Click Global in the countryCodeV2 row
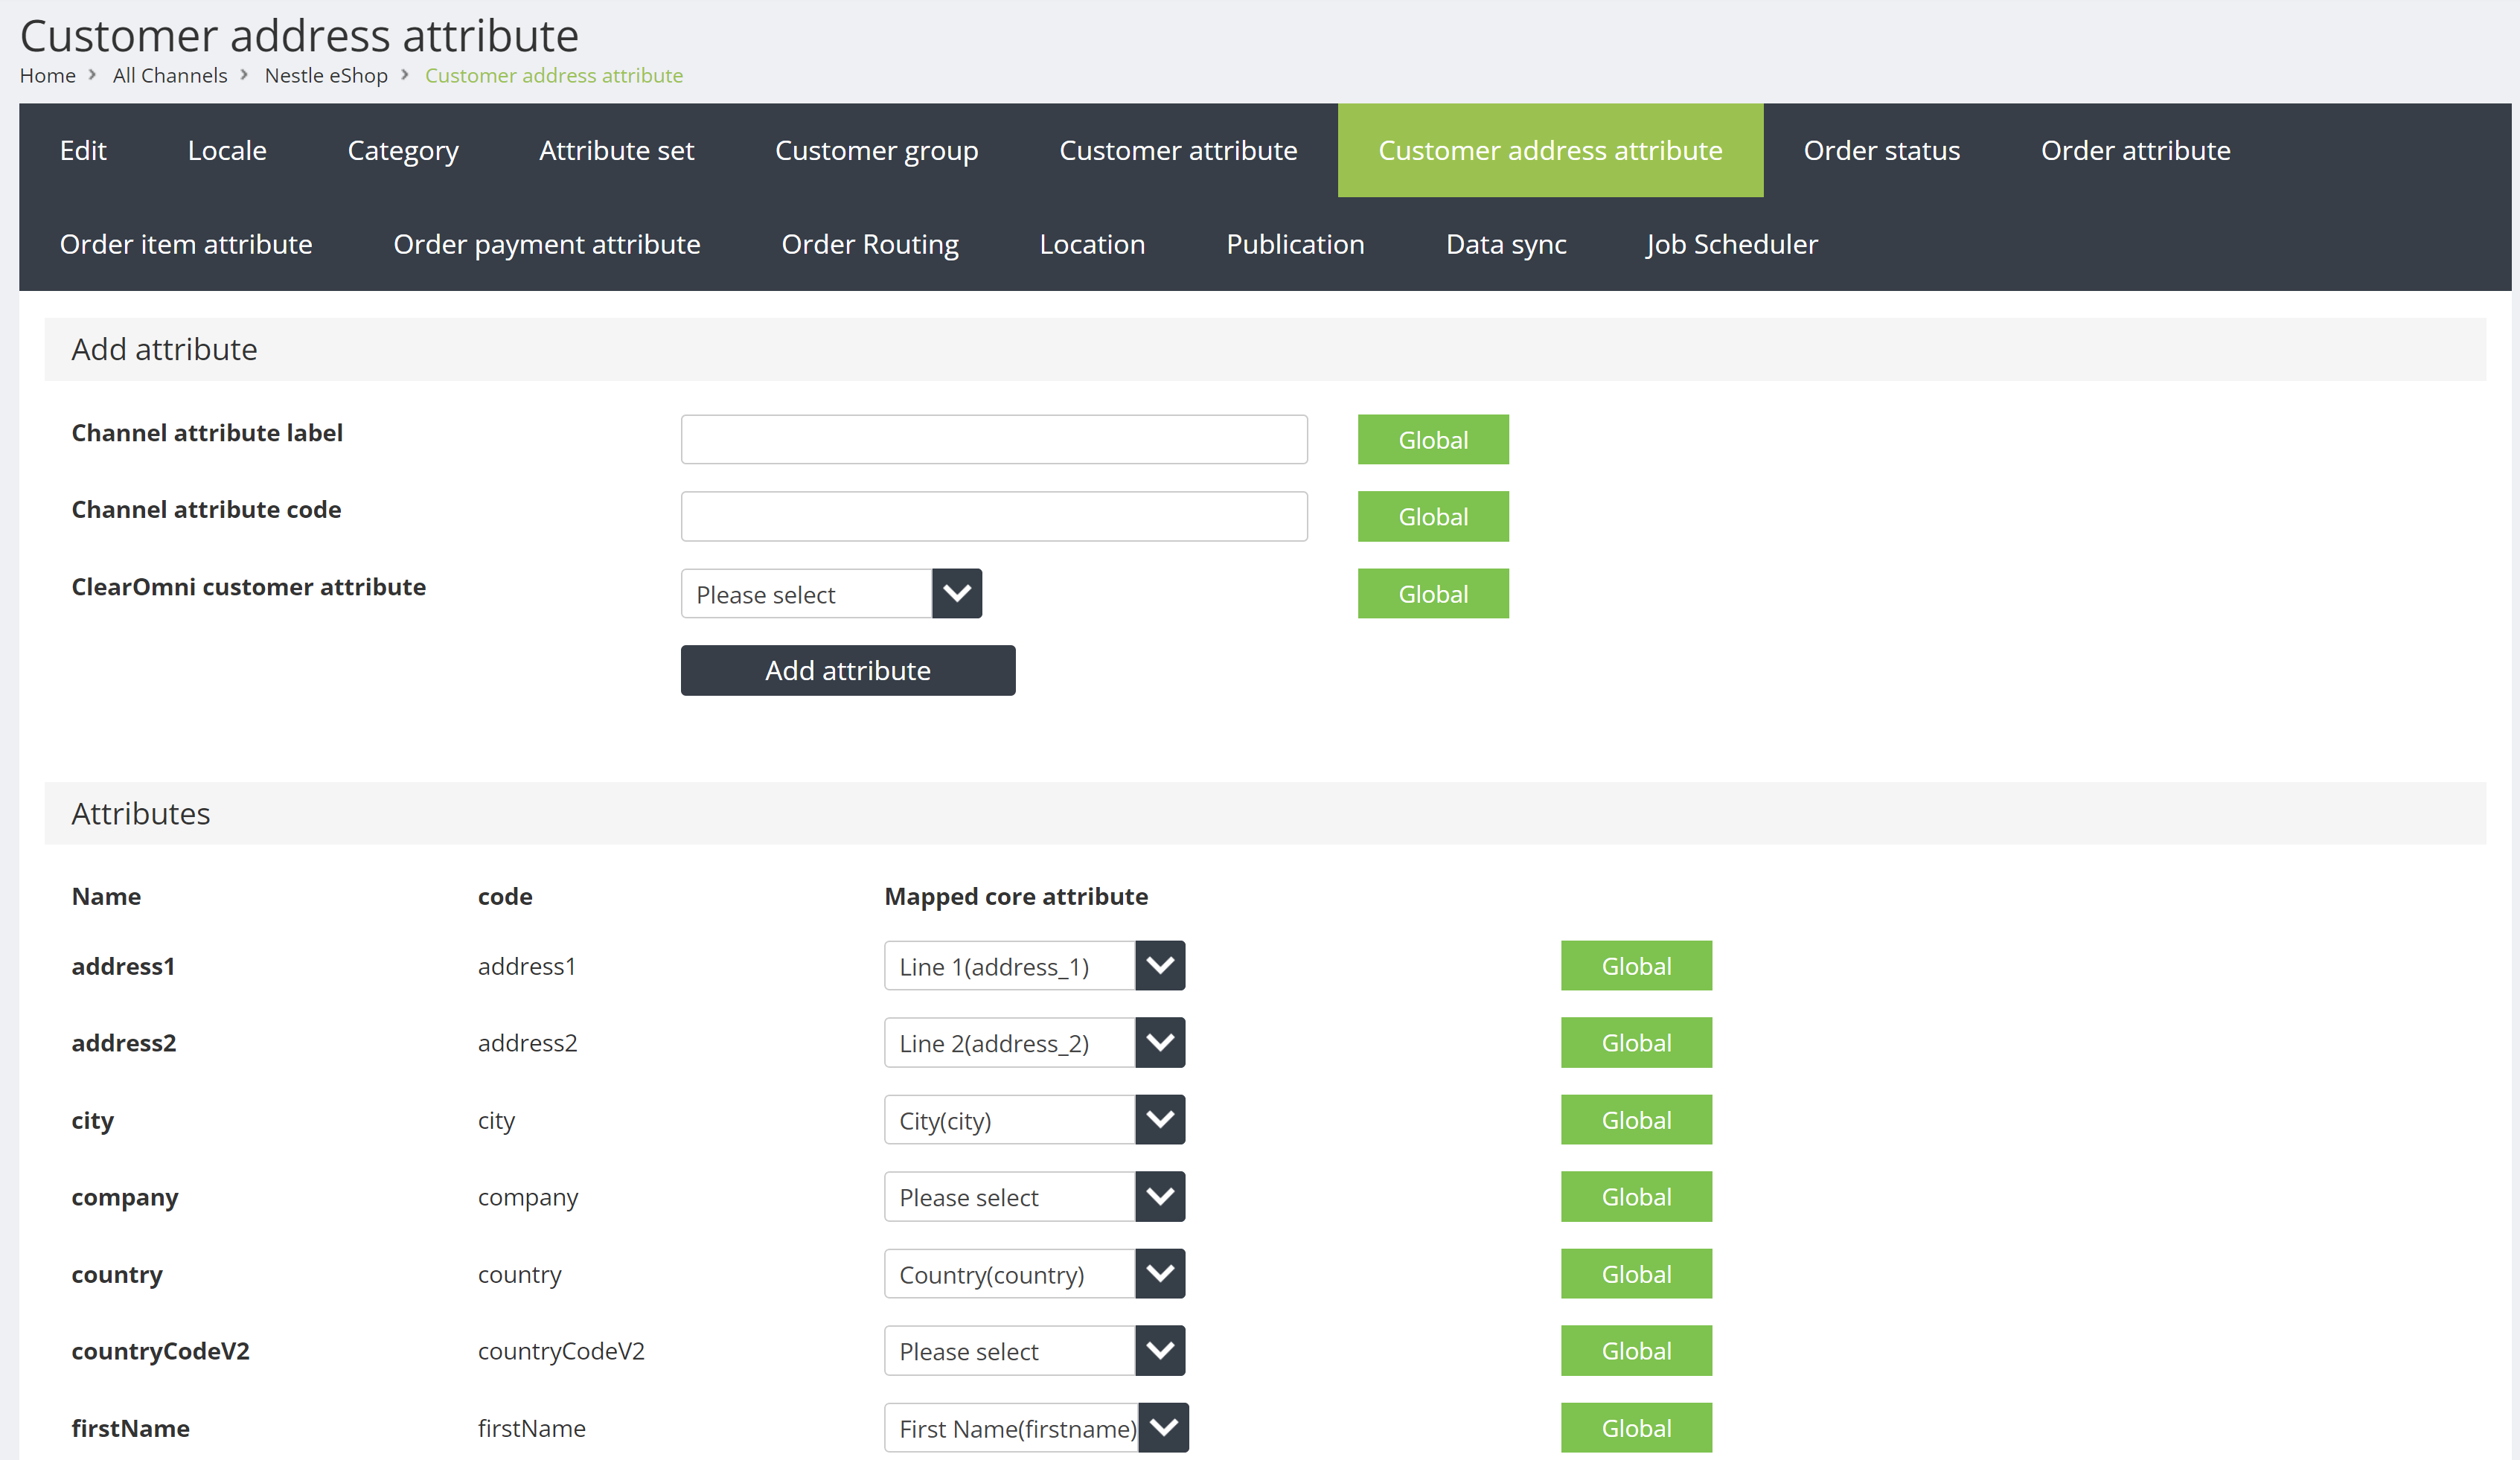The width and height of the screenshot is (2520, 1460). 1636,1351
